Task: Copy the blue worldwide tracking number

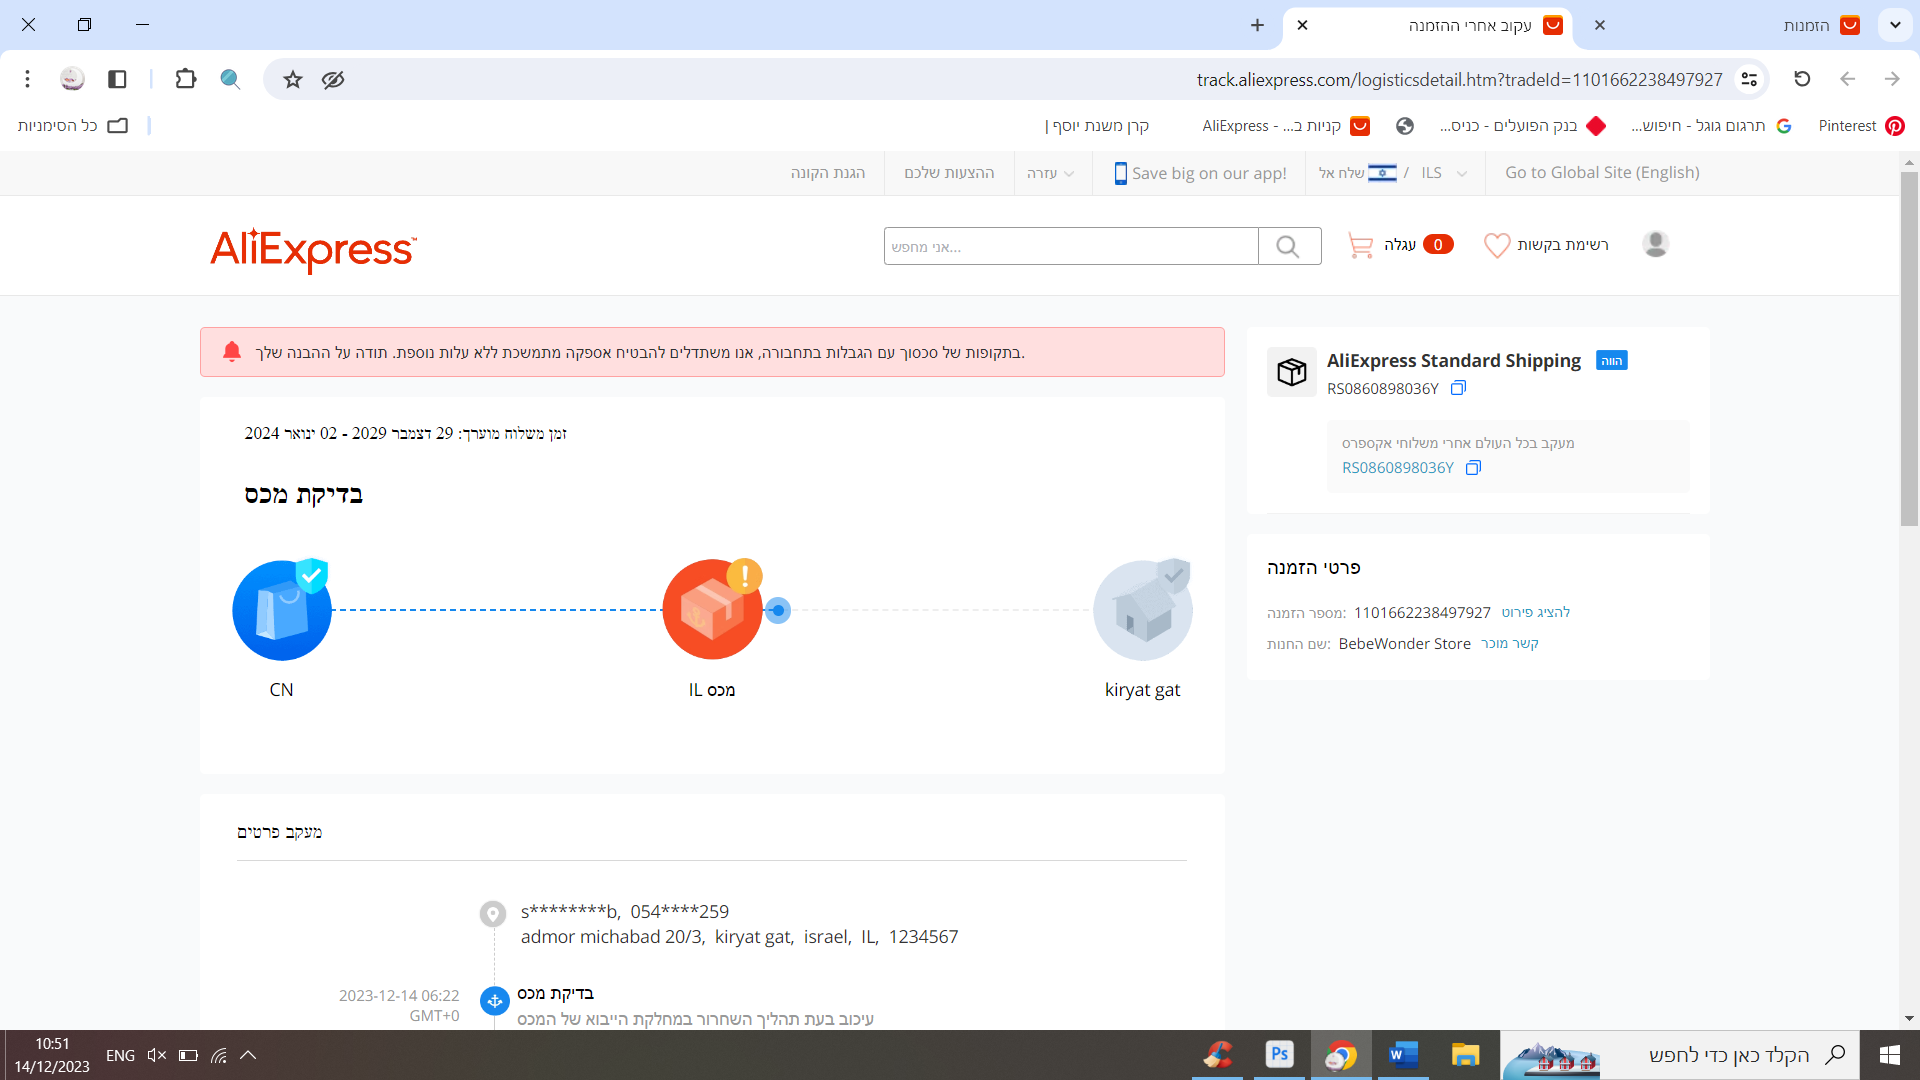Action: tap(1473, 468)
